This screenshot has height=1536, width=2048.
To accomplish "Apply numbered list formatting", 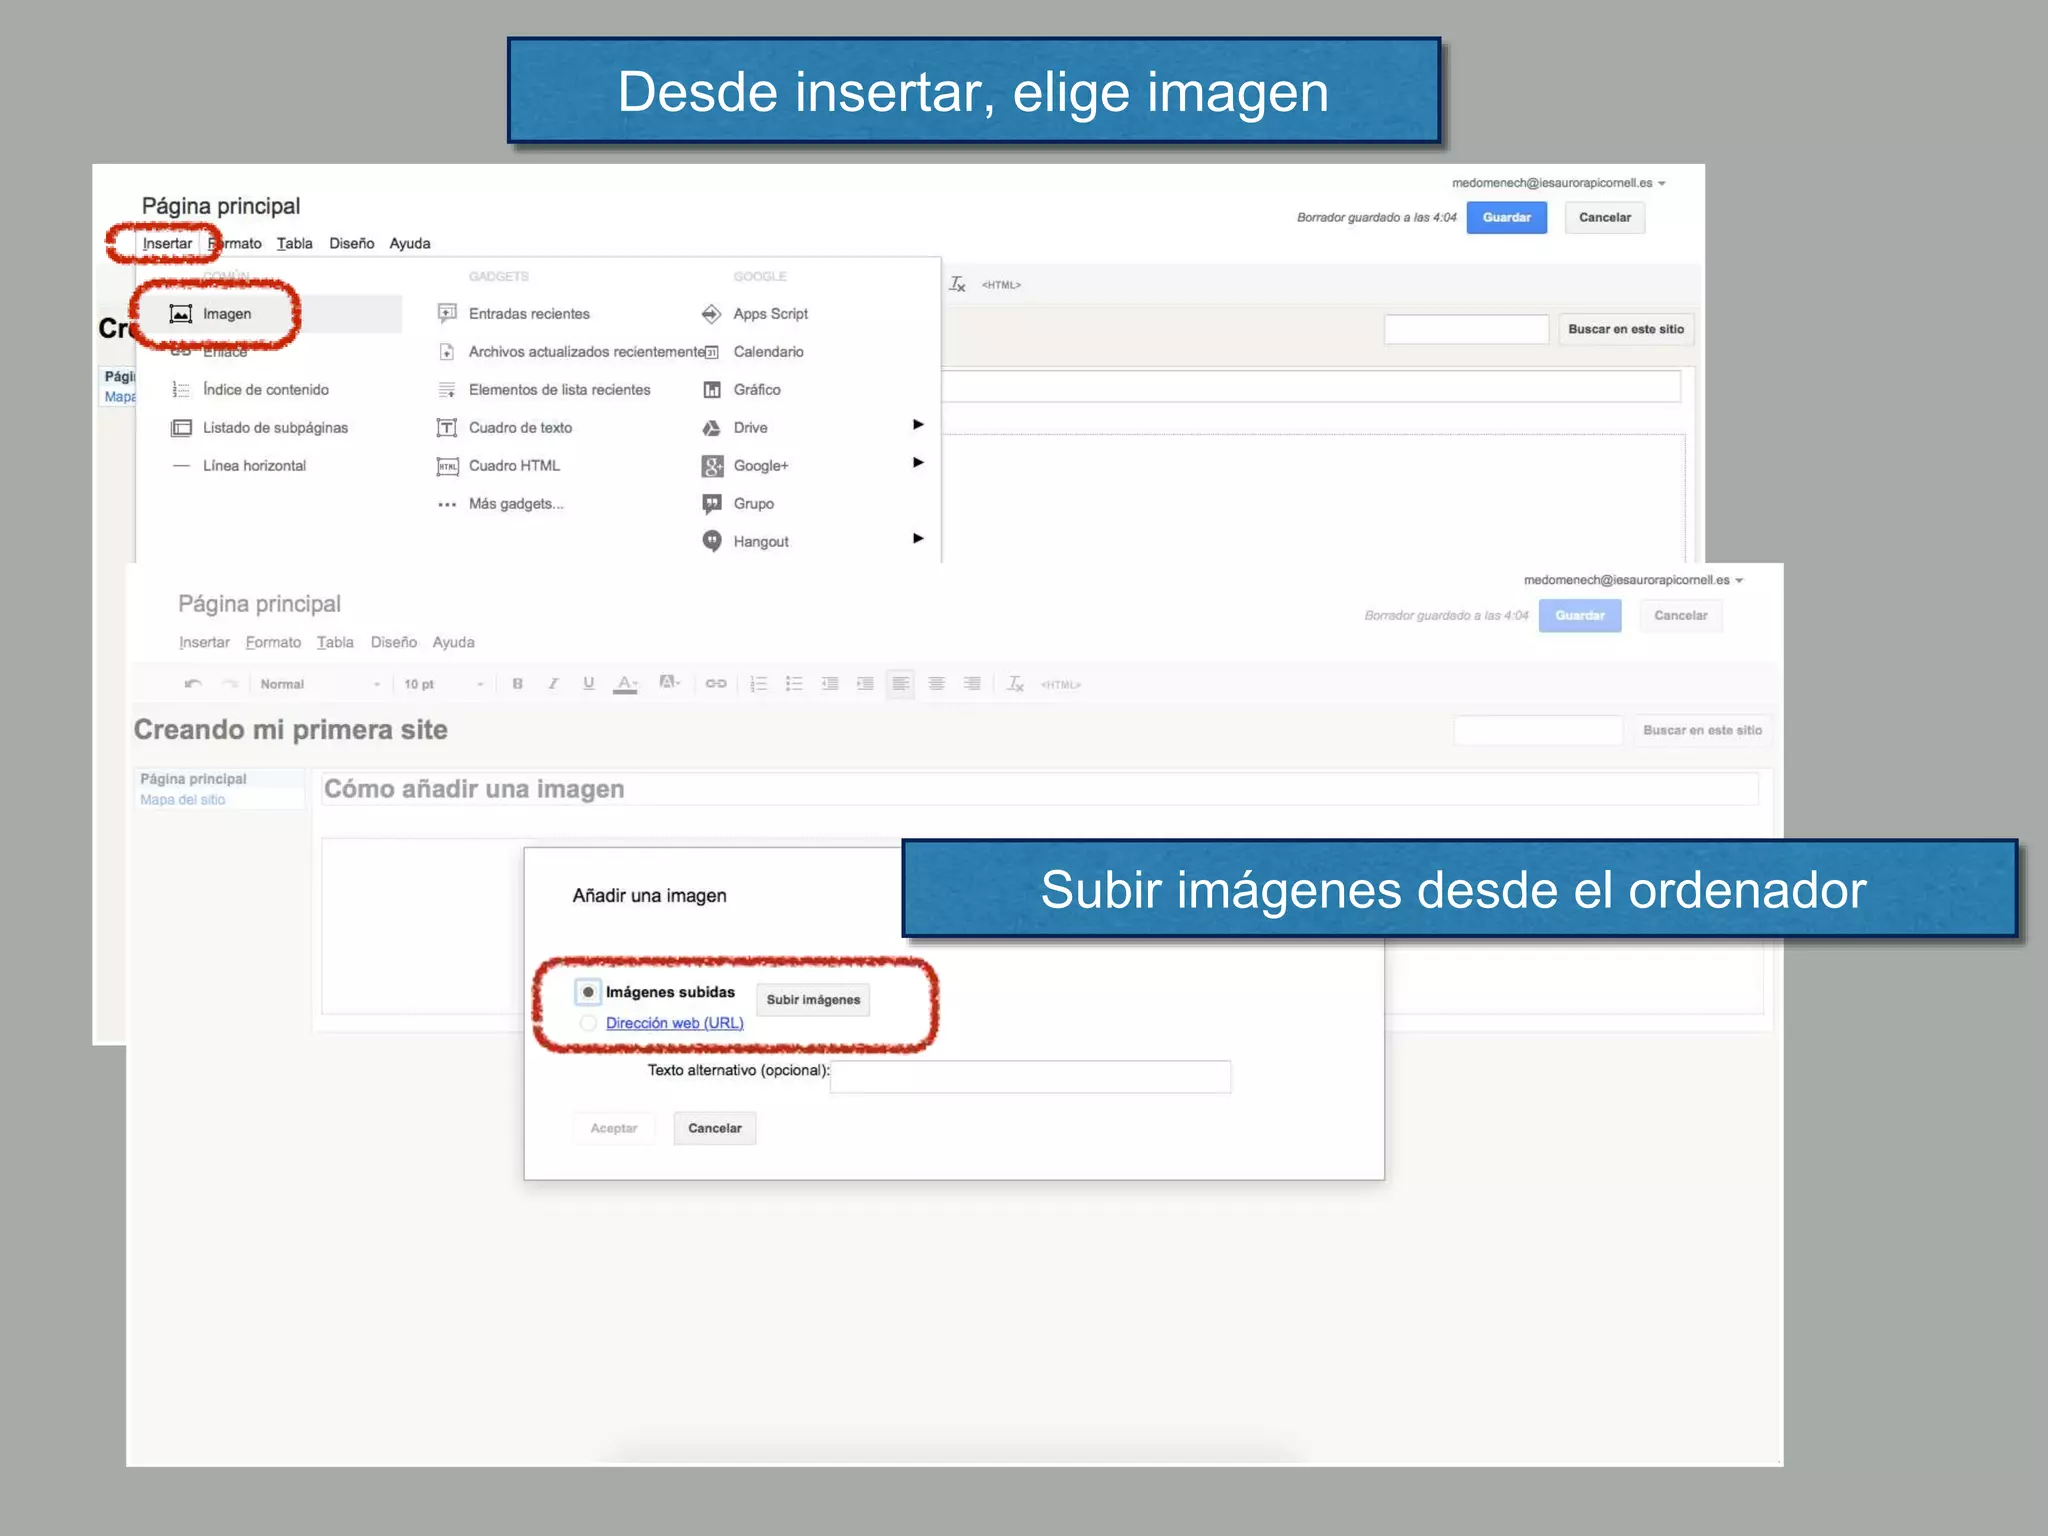I will coord(759,684).
